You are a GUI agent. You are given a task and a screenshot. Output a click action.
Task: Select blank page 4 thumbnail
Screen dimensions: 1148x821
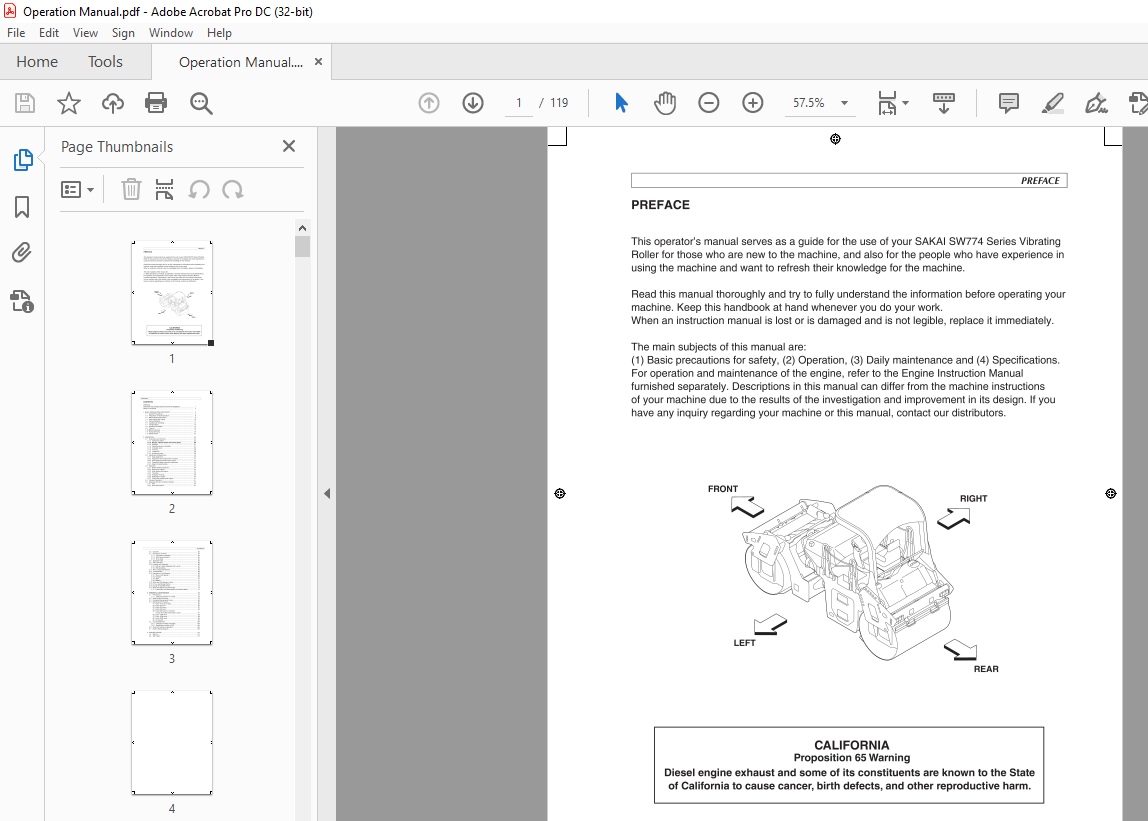(x=172, y=743)
